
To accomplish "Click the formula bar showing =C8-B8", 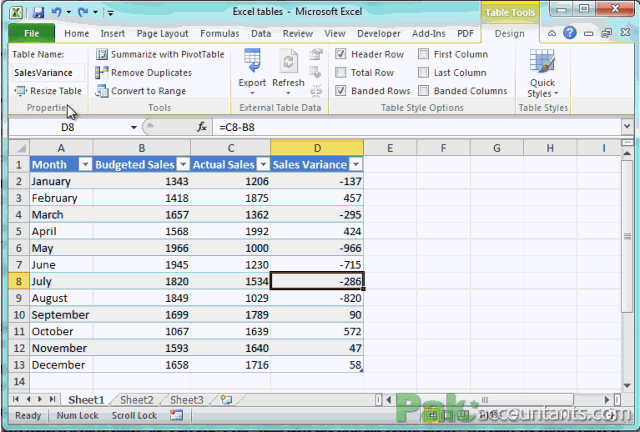I will [x=416, y=127].
